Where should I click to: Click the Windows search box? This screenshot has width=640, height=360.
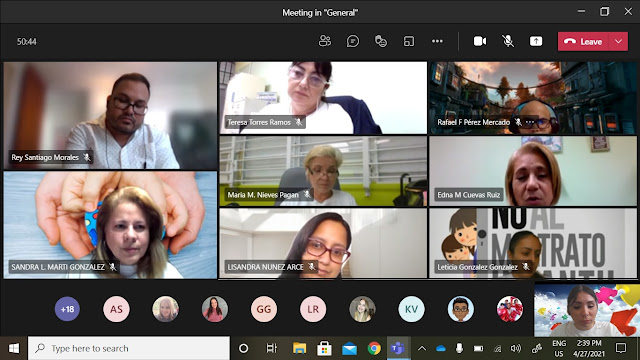pos(129,348)
